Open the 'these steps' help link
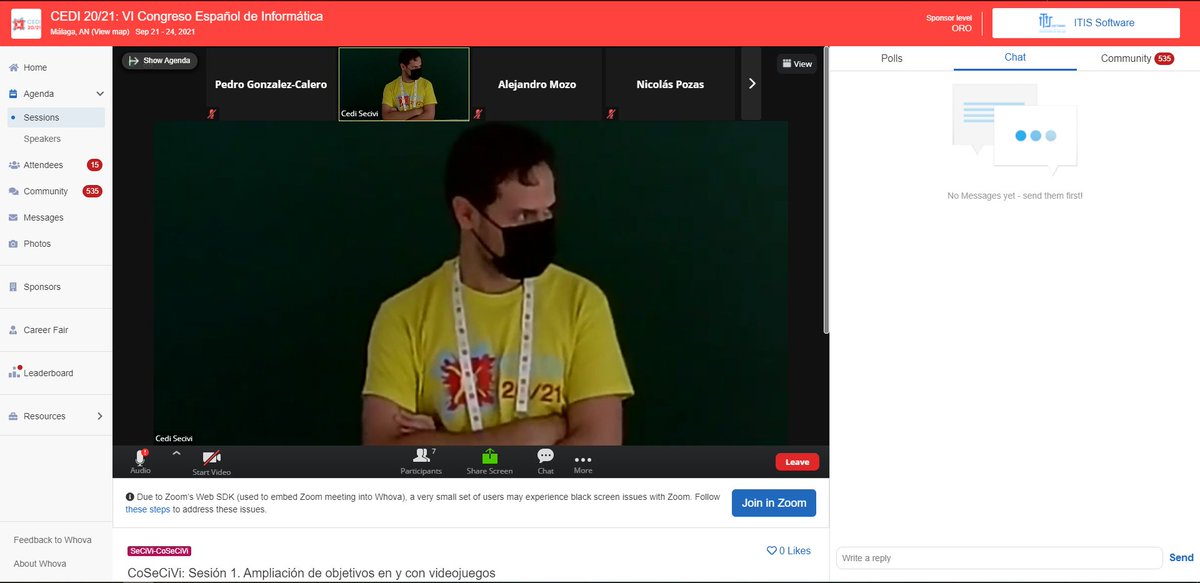 click(147, 509)
